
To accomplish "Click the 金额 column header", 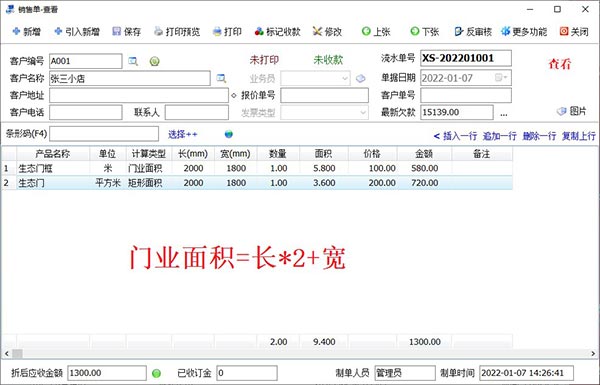I will pos(424,154).
